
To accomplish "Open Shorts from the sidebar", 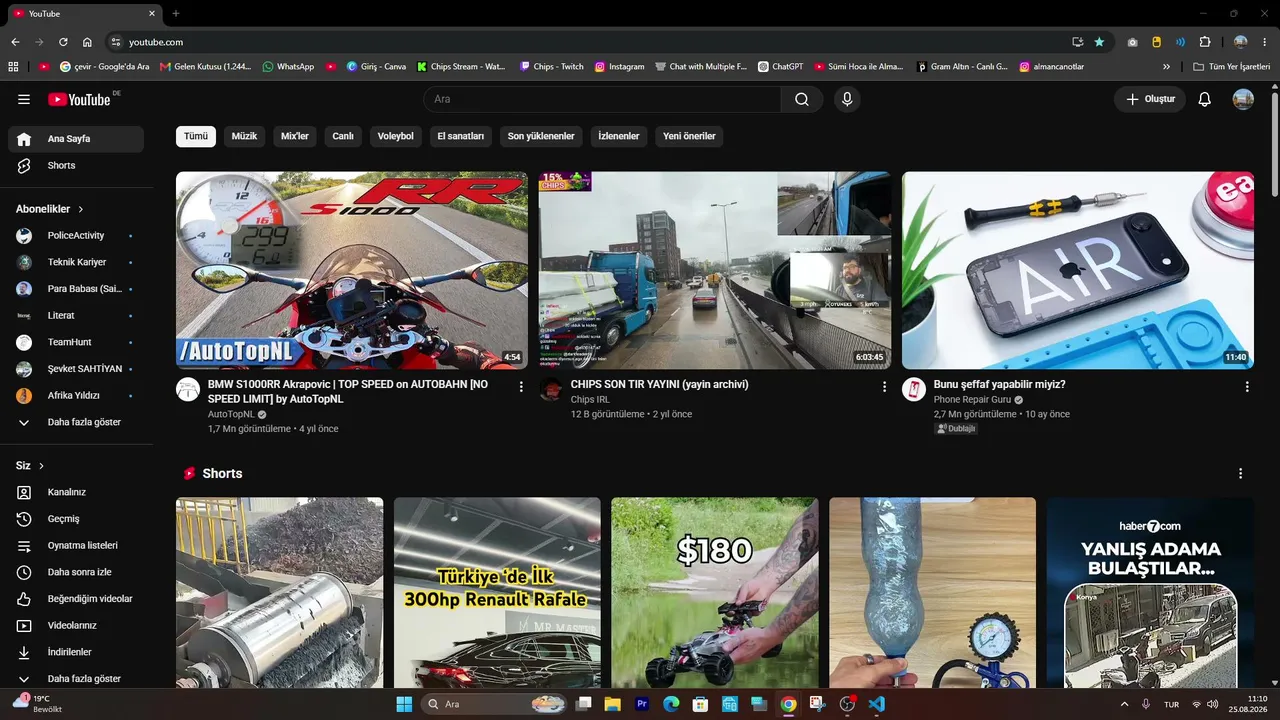I will coord(76,166).
